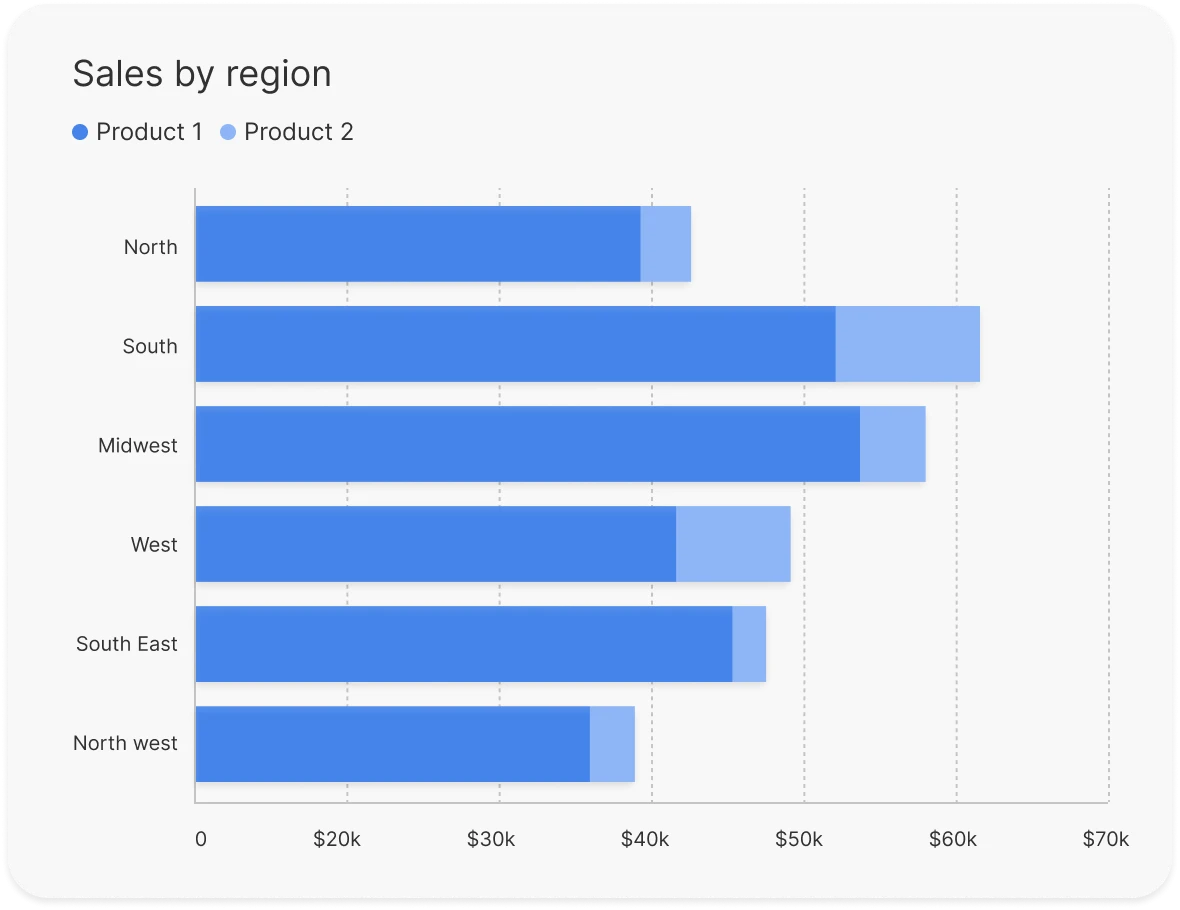Select the Midwest Product 2 bar segment
The image size is (1180, 910).
(892, 444)
